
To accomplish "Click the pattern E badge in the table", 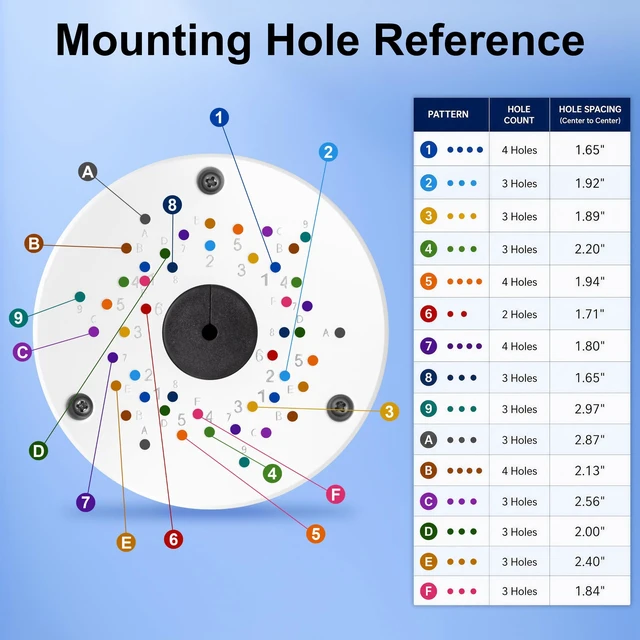I will pyautogui.click(x=429, y=562).
